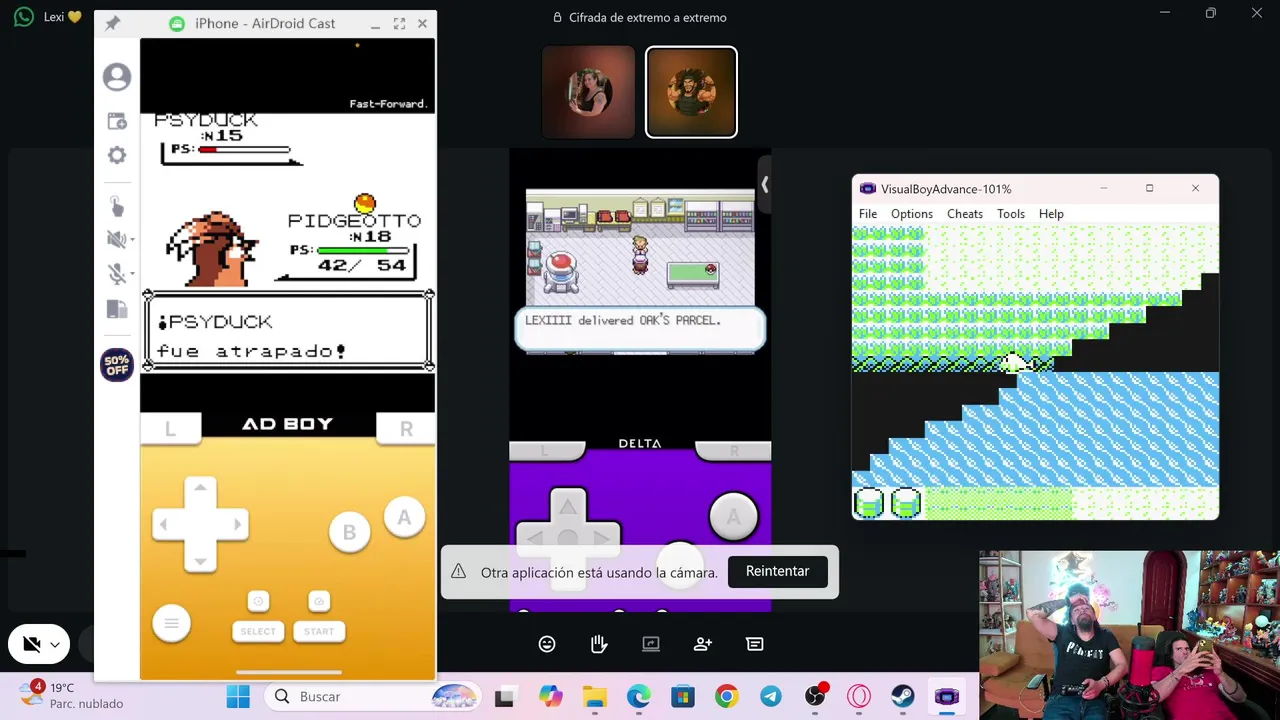Open Task View on taskbar
This screenshot has height=720, width=1280.
pyautogui.click(x=504, y=697)
